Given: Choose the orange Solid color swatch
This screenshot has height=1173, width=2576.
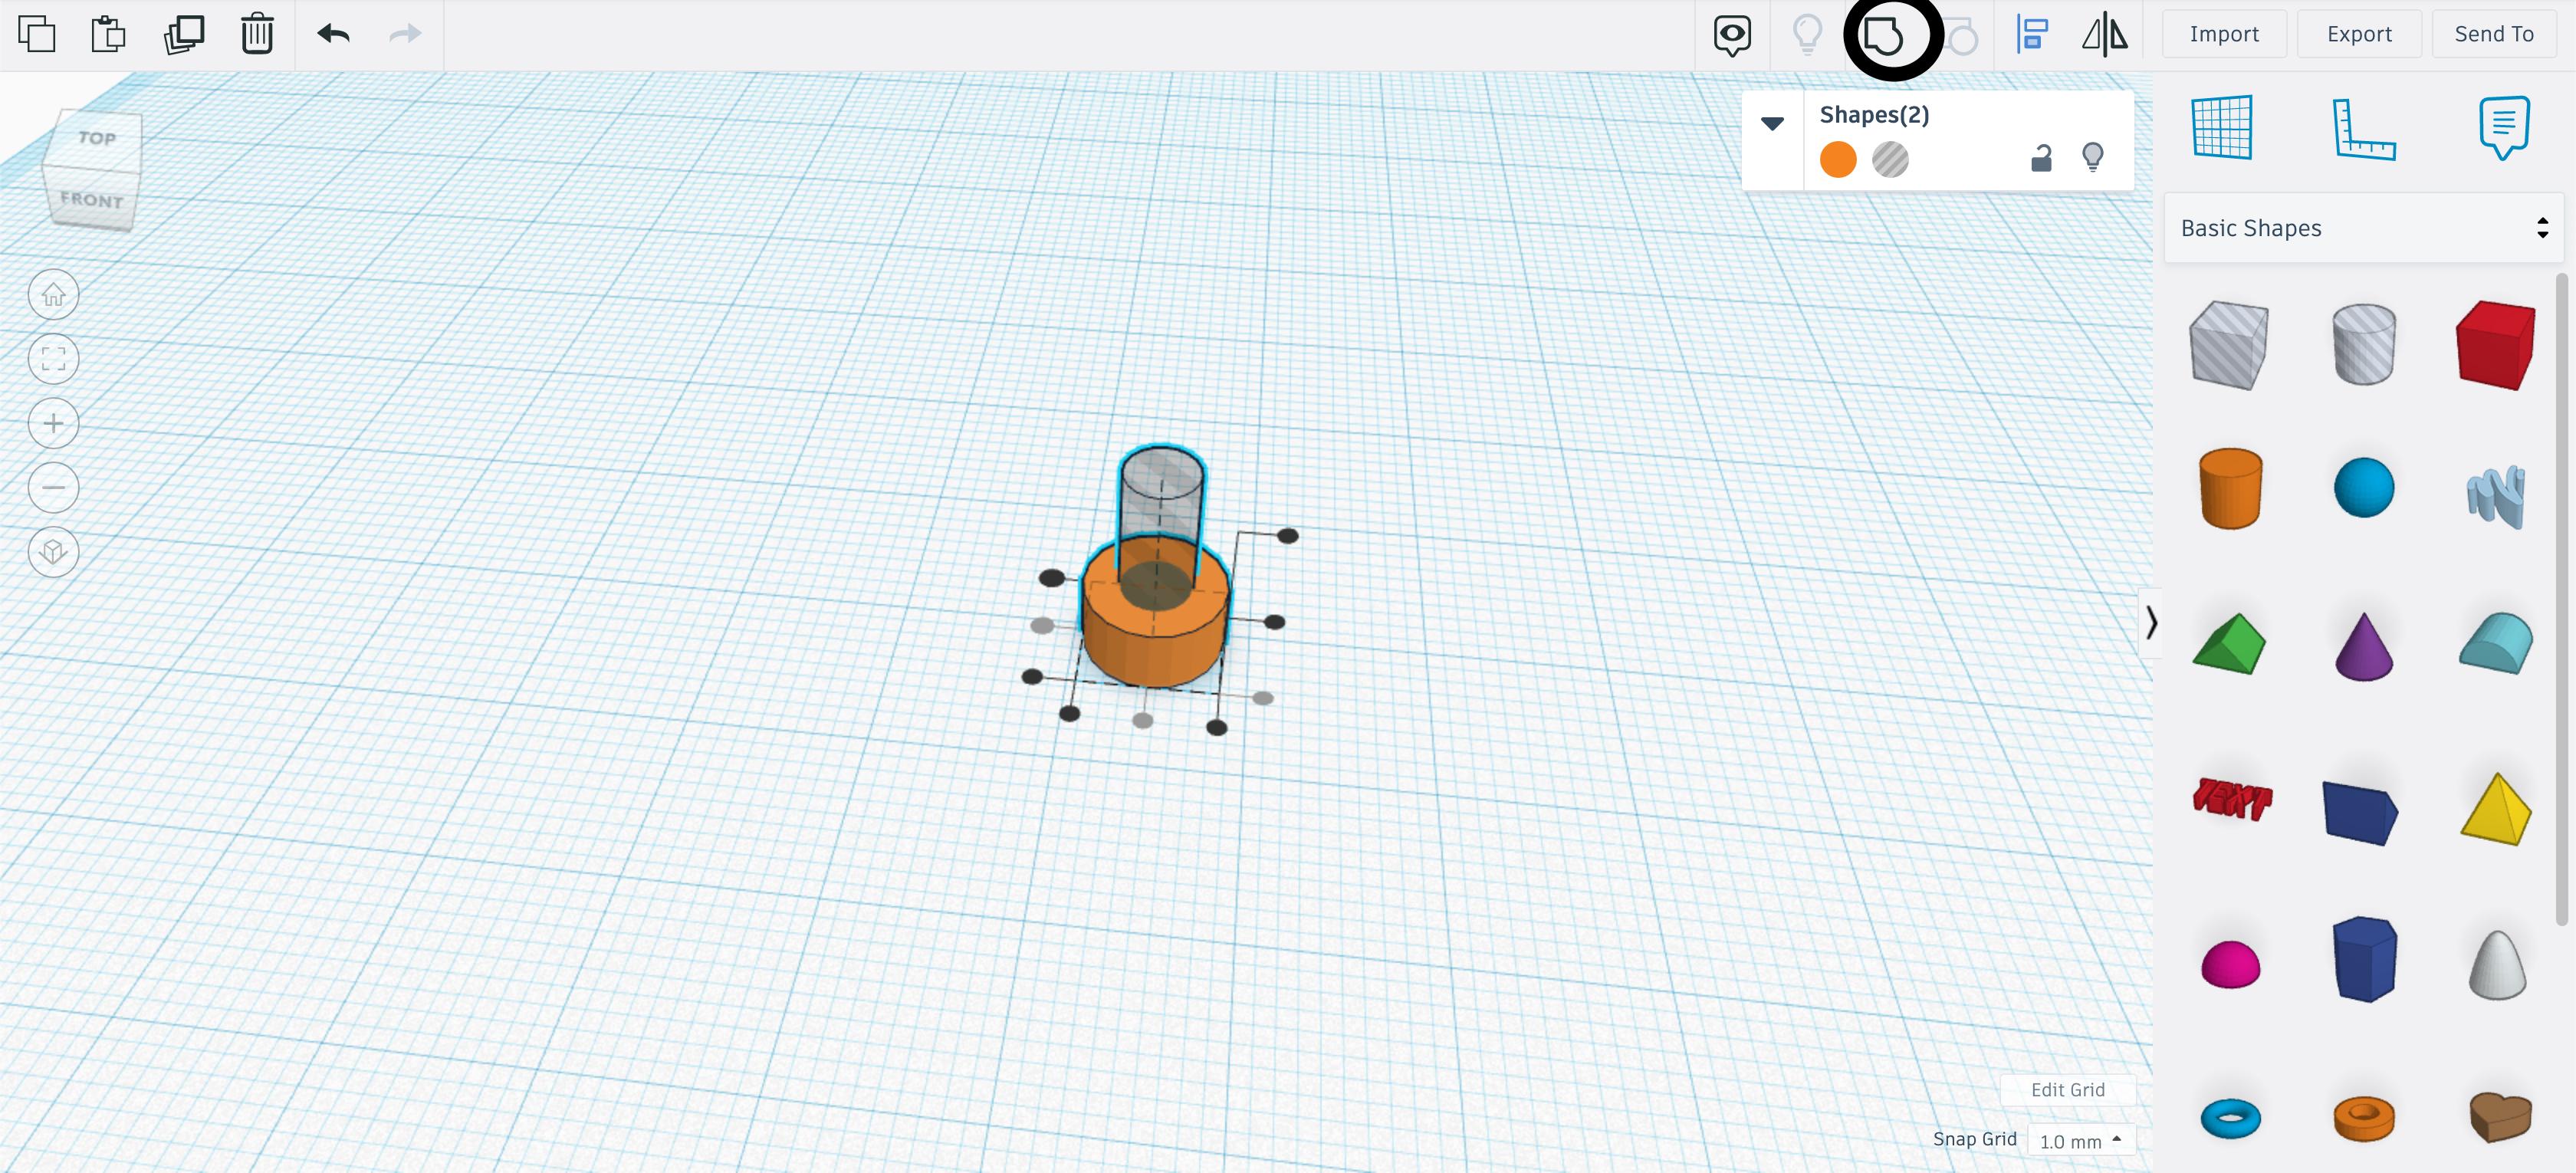Looking at the screenshot, I should [1838, 160].
